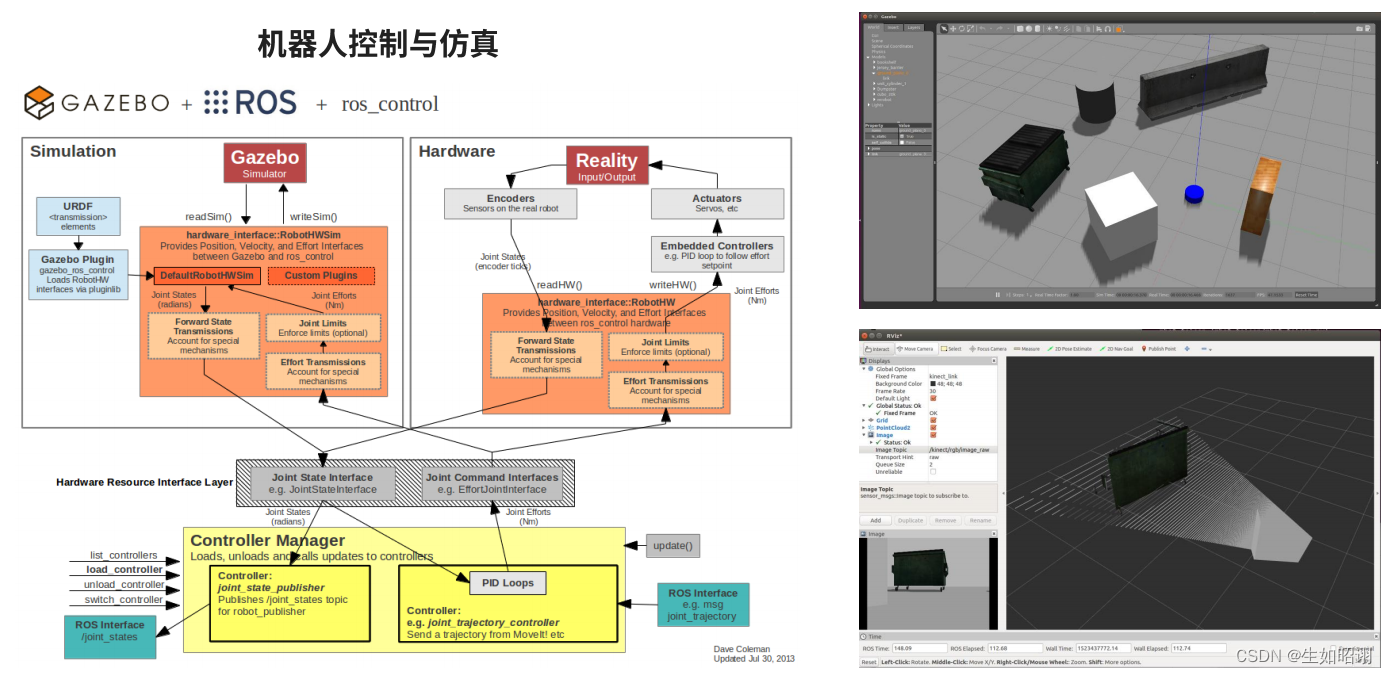
Task: Activate the rotate mode tool in Gazebo
Action: coord(962,29)
